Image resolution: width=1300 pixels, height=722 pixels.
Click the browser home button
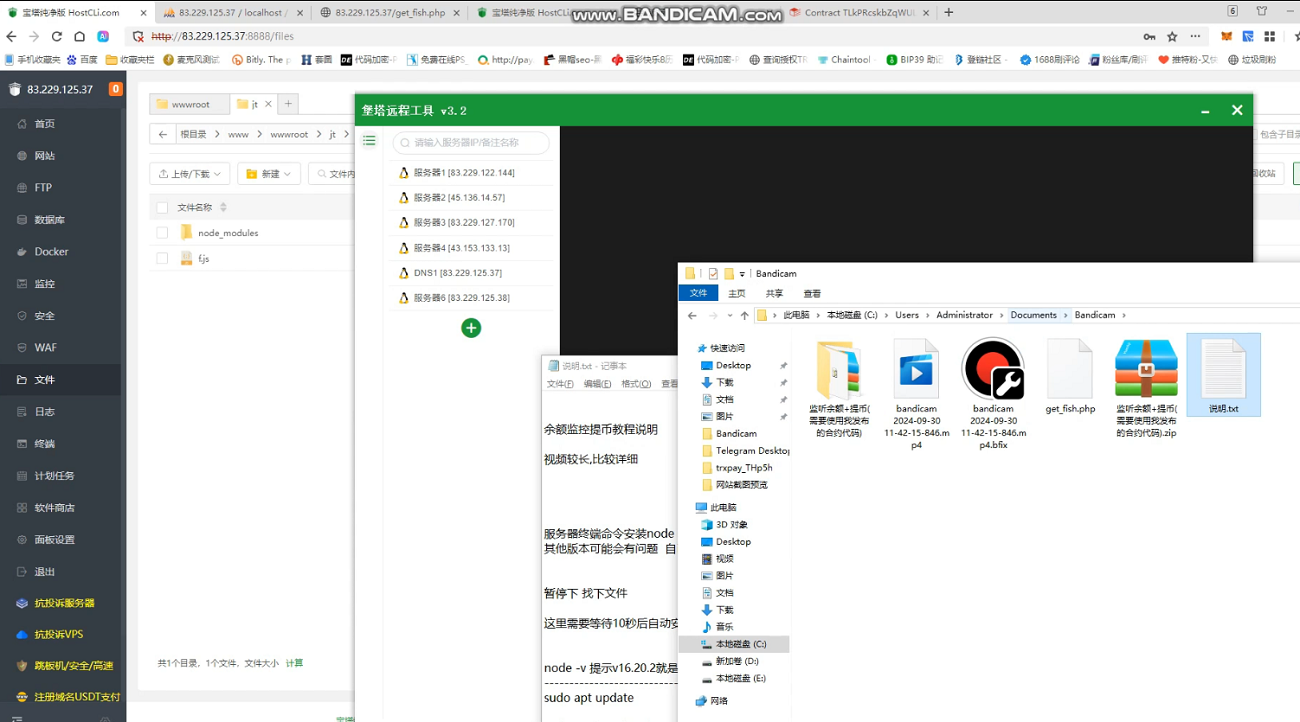[80, 36]
